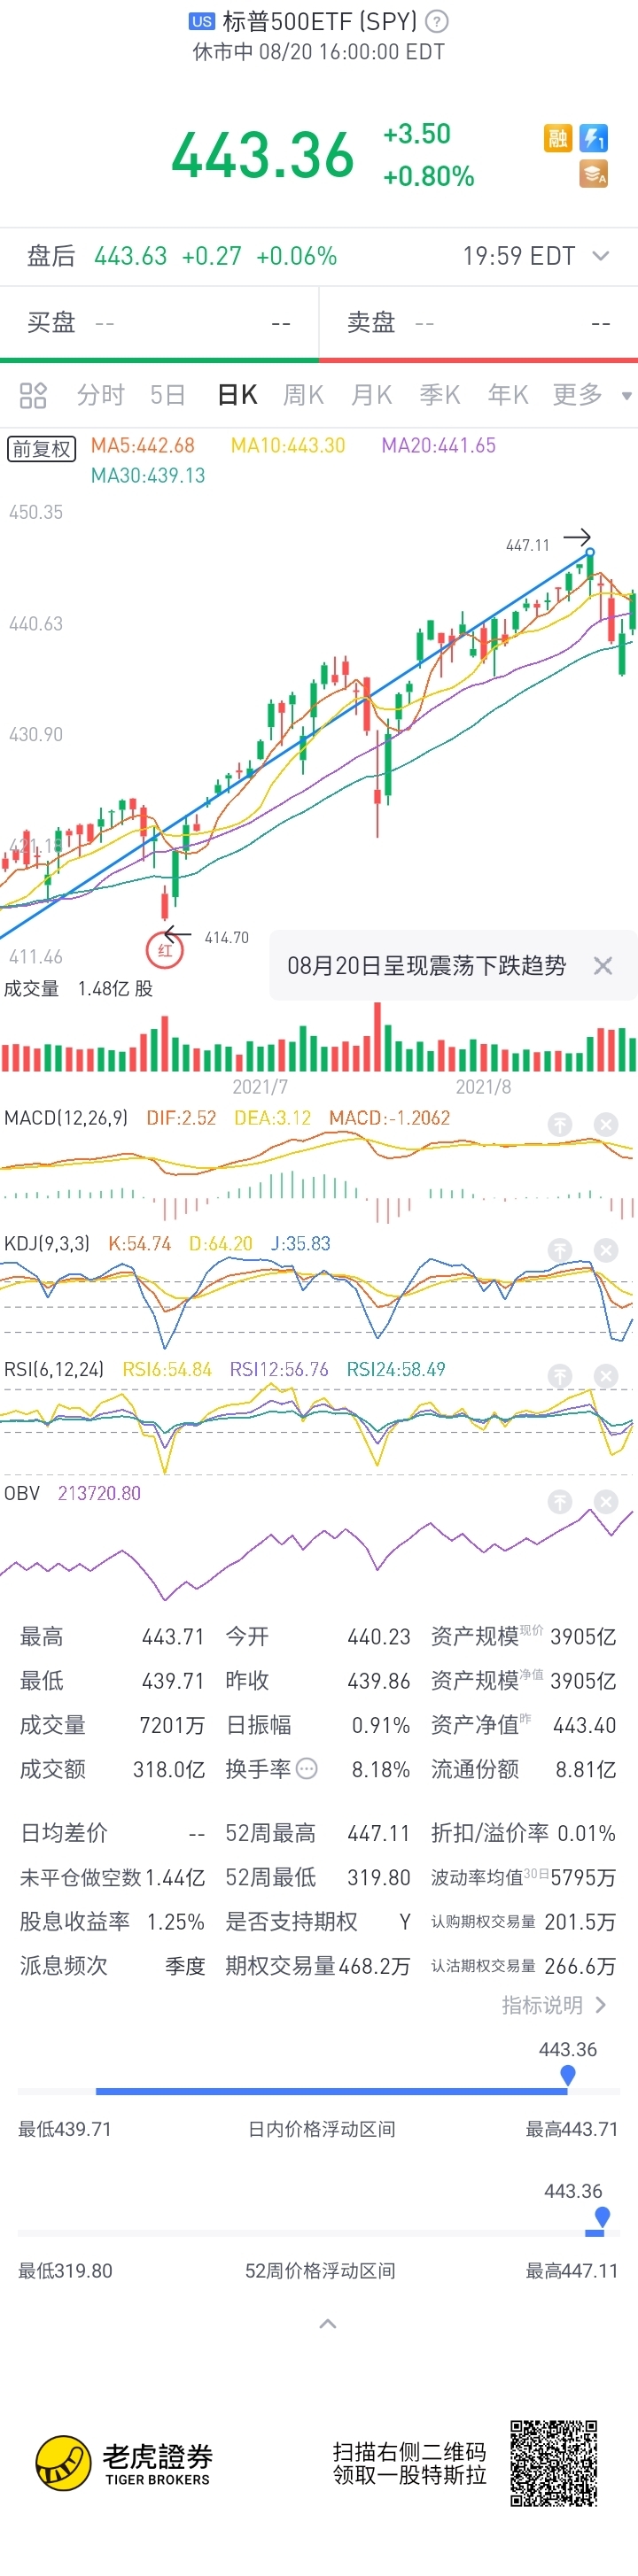The width and height of the screenshot is (638, 2576).
Task: Tap the MA20:441.65 label
Action: click(x=439, y=446)
